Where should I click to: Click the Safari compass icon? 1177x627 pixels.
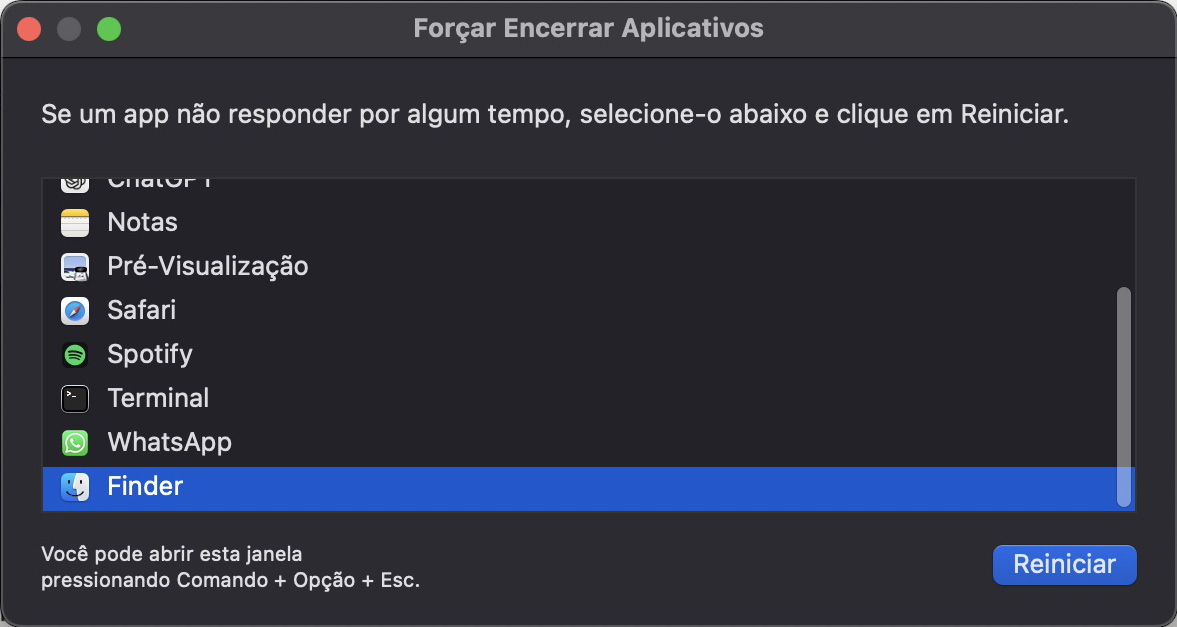[75, 310]
